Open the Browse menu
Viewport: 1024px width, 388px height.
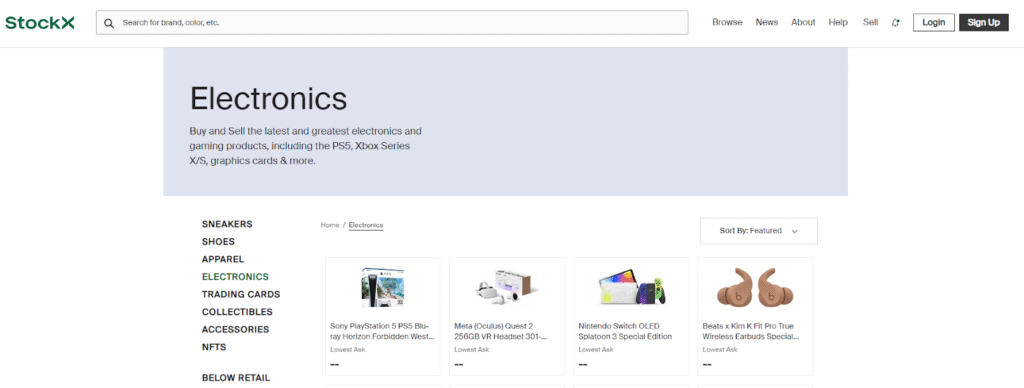(727, 22)
